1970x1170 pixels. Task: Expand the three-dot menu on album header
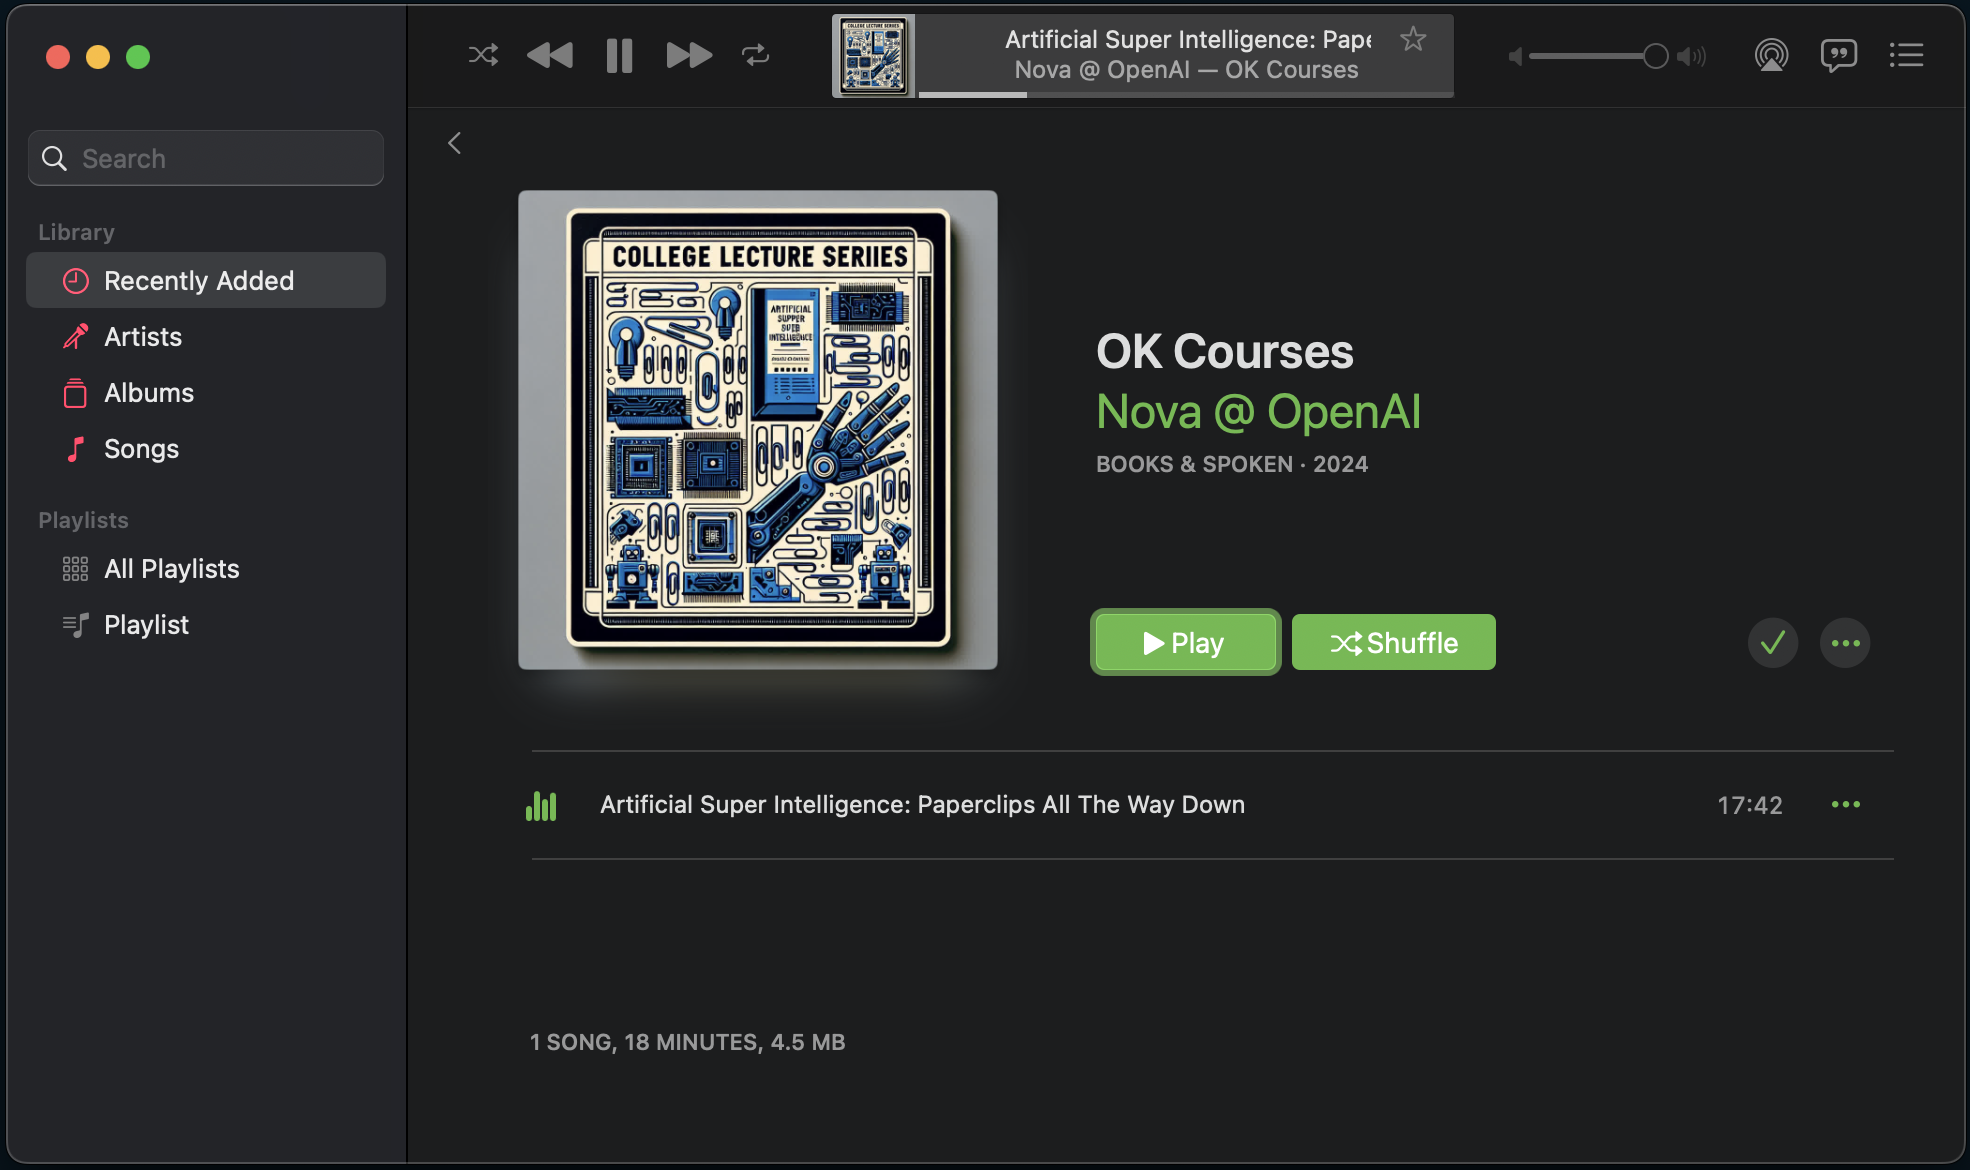click(x=1845, y=642)
